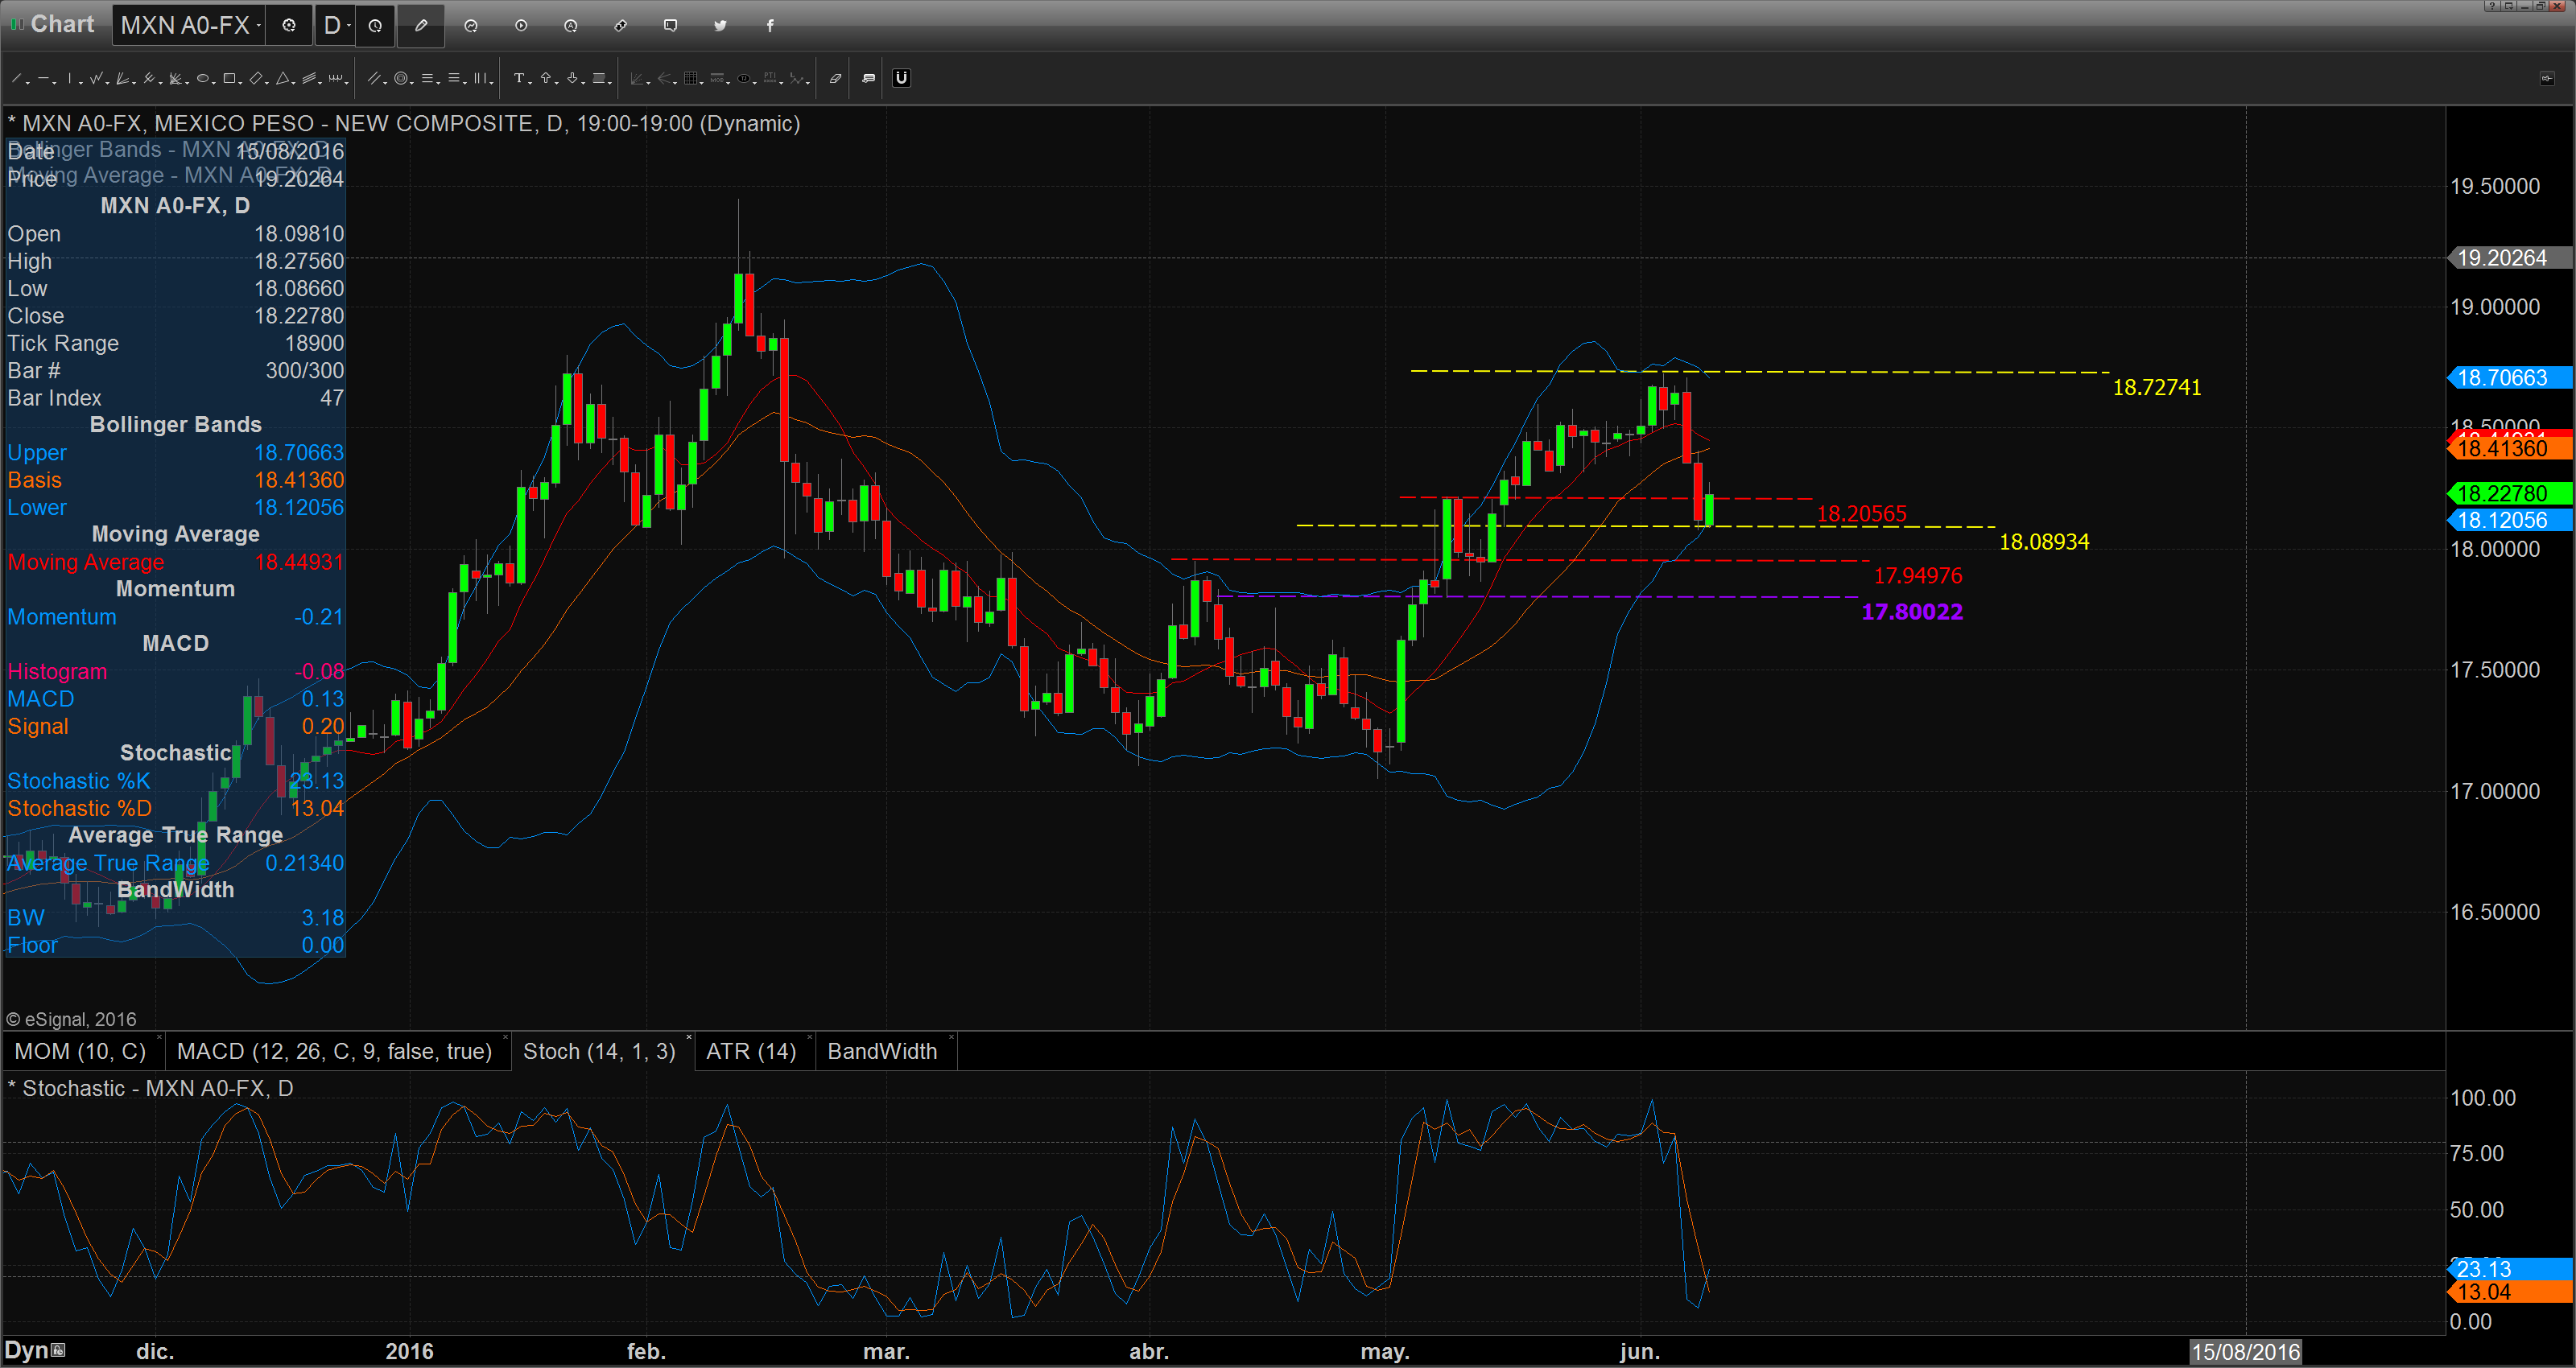Open the D interval dropdown
Image resolution: width=2576 pixels, height=1368 pixels.
coord(334,25)
